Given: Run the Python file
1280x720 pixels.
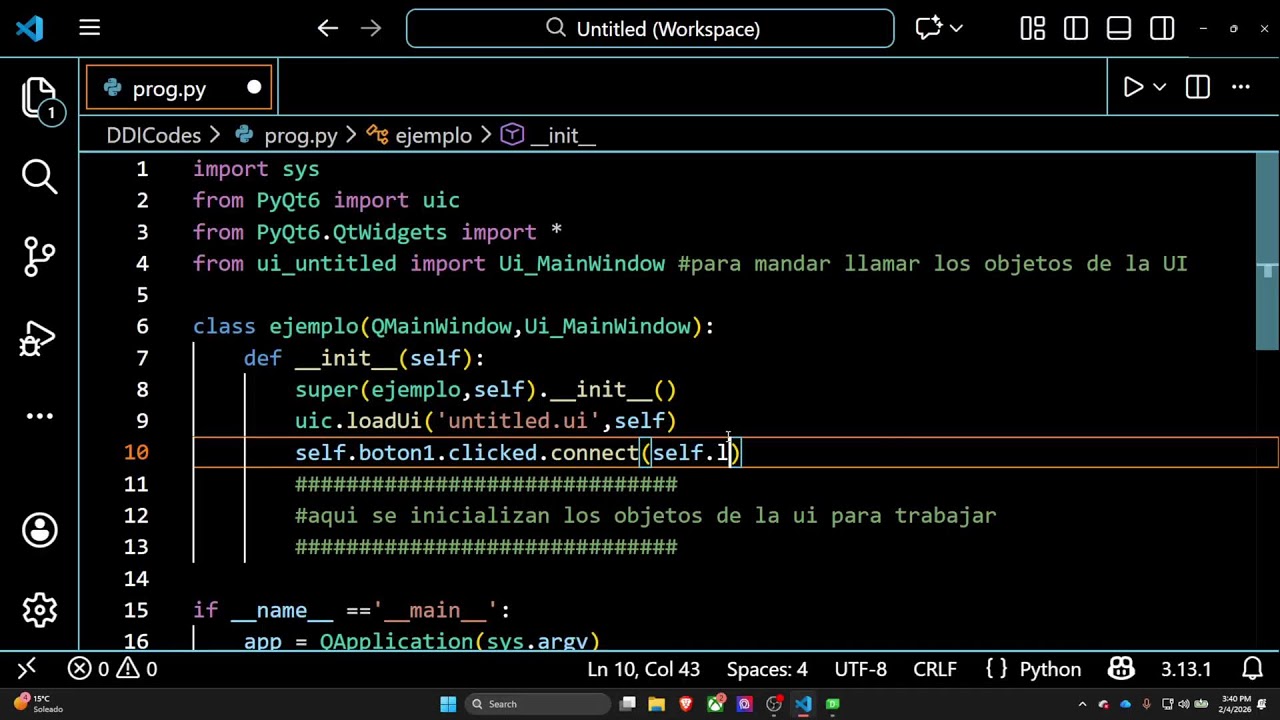Looking at the screenshot, I should tap(1133, 88).
